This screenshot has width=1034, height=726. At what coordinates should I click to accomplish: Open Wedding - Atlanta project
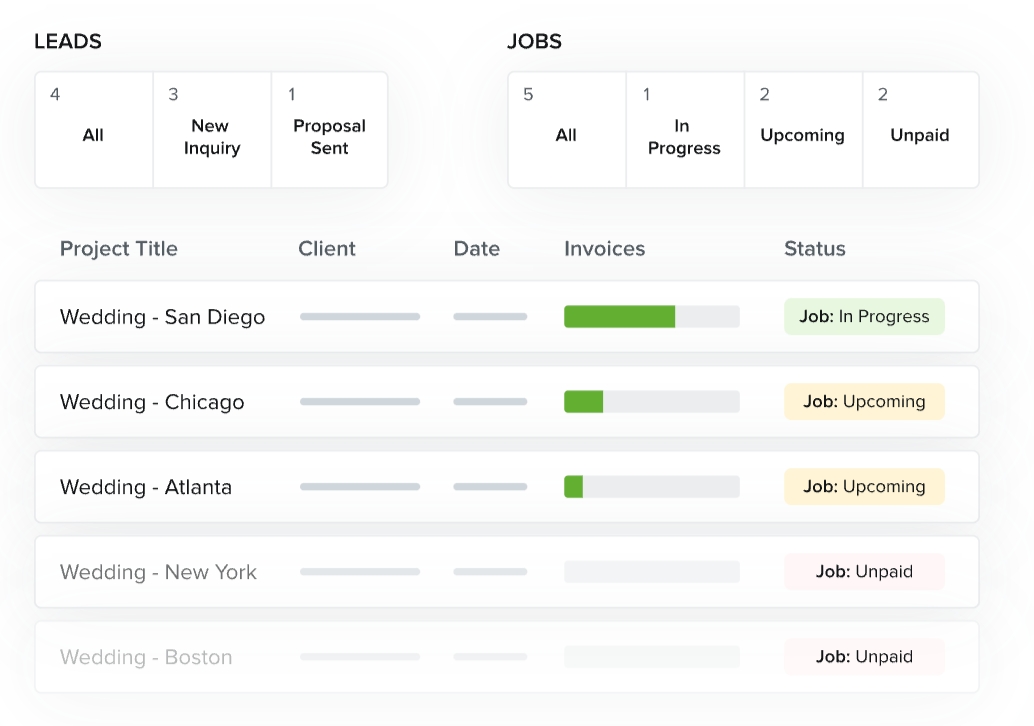coord(146,487)
